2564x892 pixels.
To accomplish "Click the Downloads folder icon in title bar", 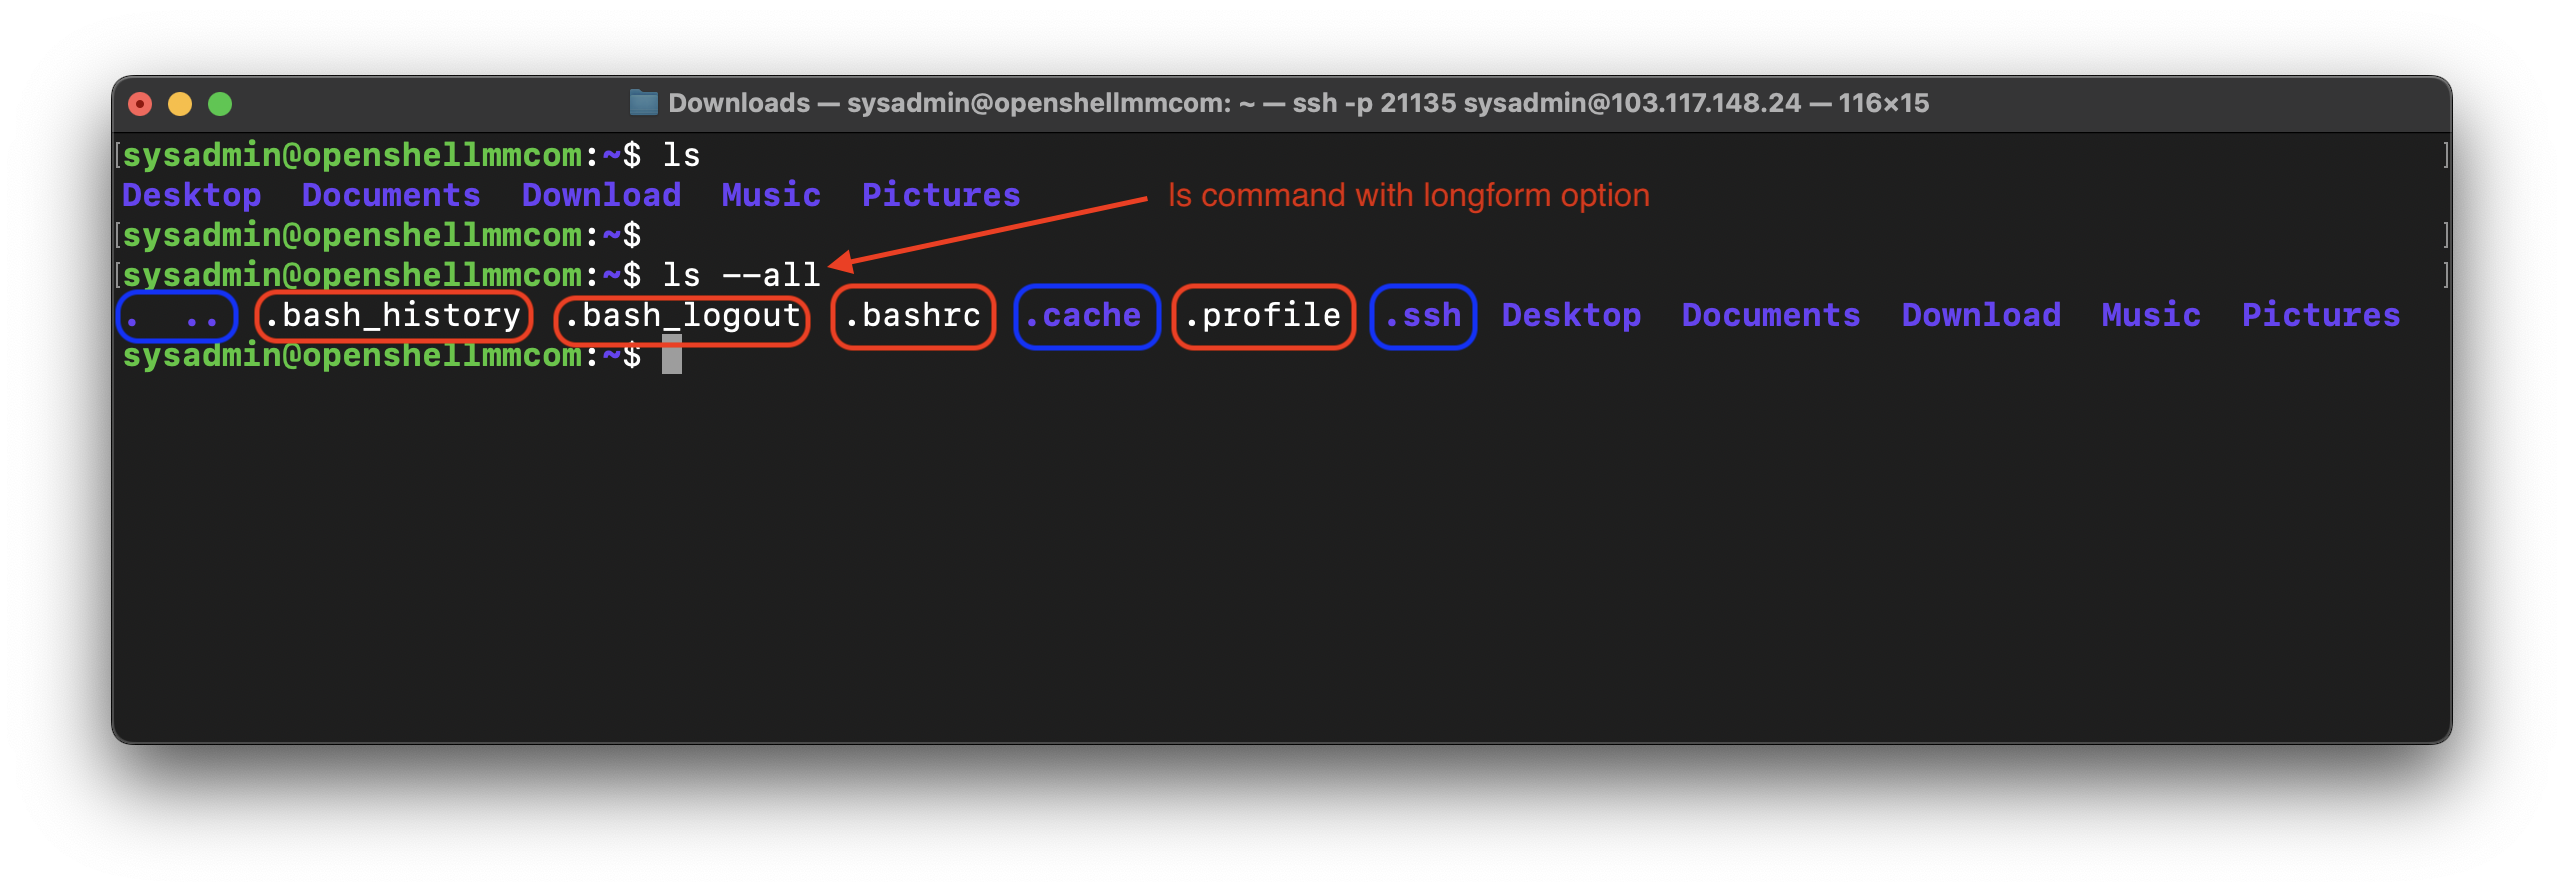I will coord(643,103).
